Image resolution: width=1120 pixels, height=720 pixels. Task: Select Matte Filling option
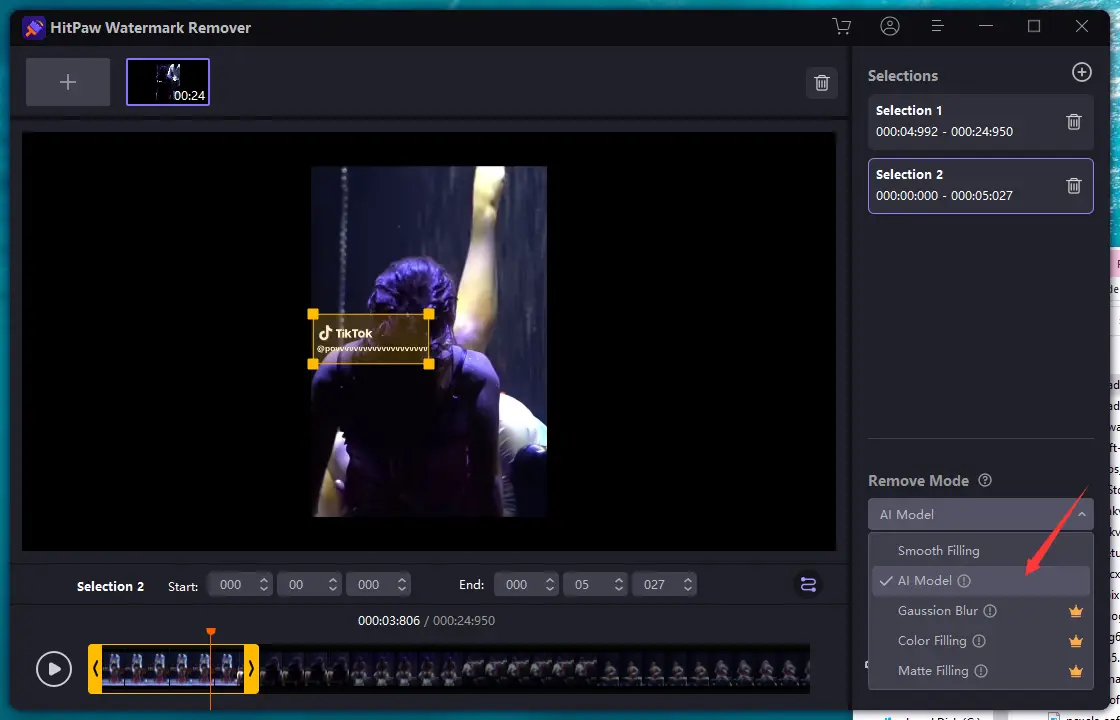tap(932, 671)
